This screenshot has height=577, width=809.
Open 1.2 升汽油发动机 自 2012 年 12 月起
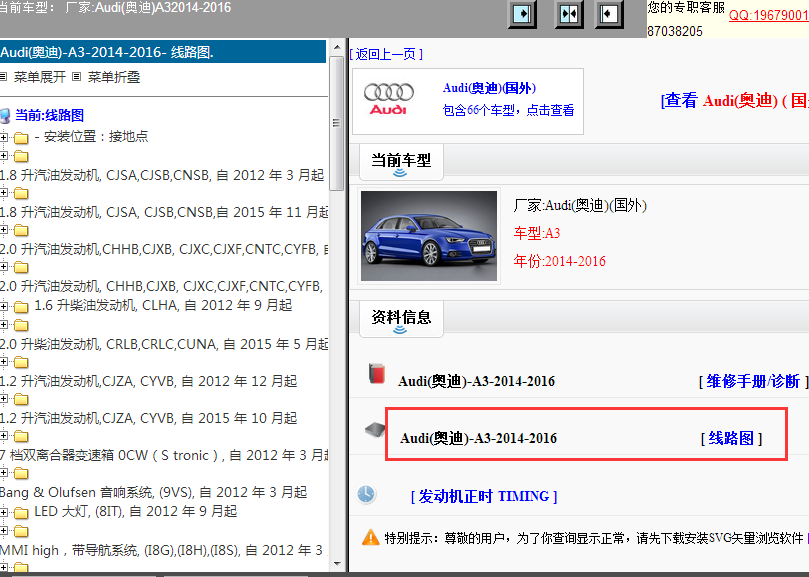pos(149,381)
